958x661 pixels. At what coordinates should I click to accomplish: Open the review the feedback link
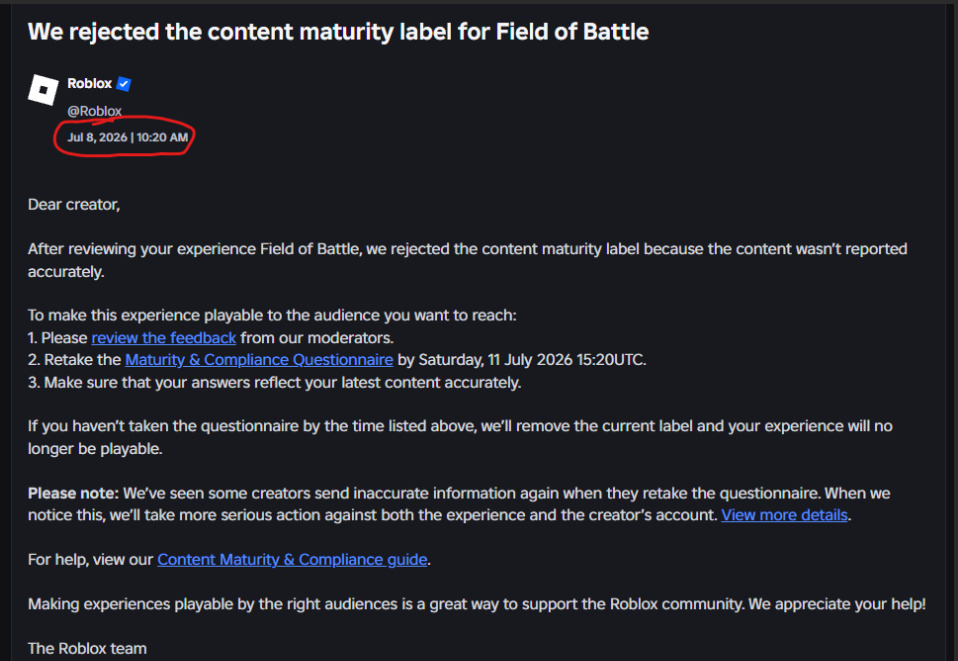pyautogui.click(x=164, y=338)
